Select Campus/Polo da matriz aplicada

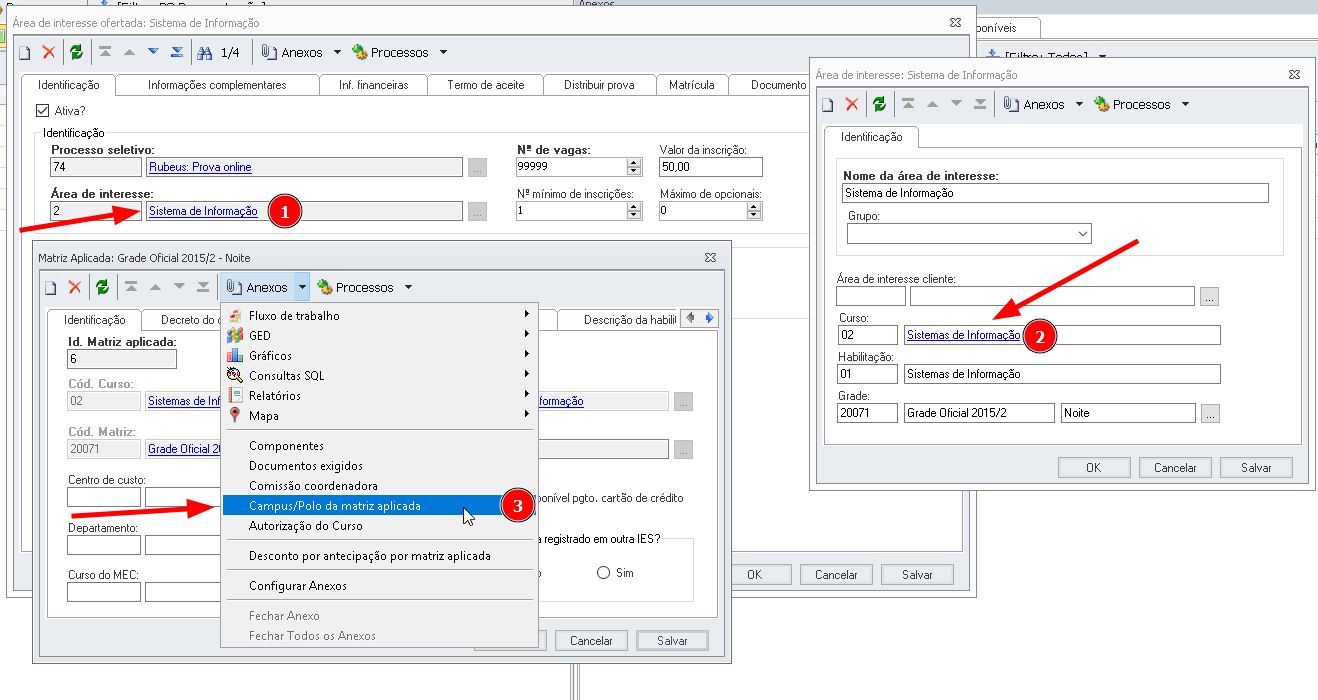click(x=380, y=505)
